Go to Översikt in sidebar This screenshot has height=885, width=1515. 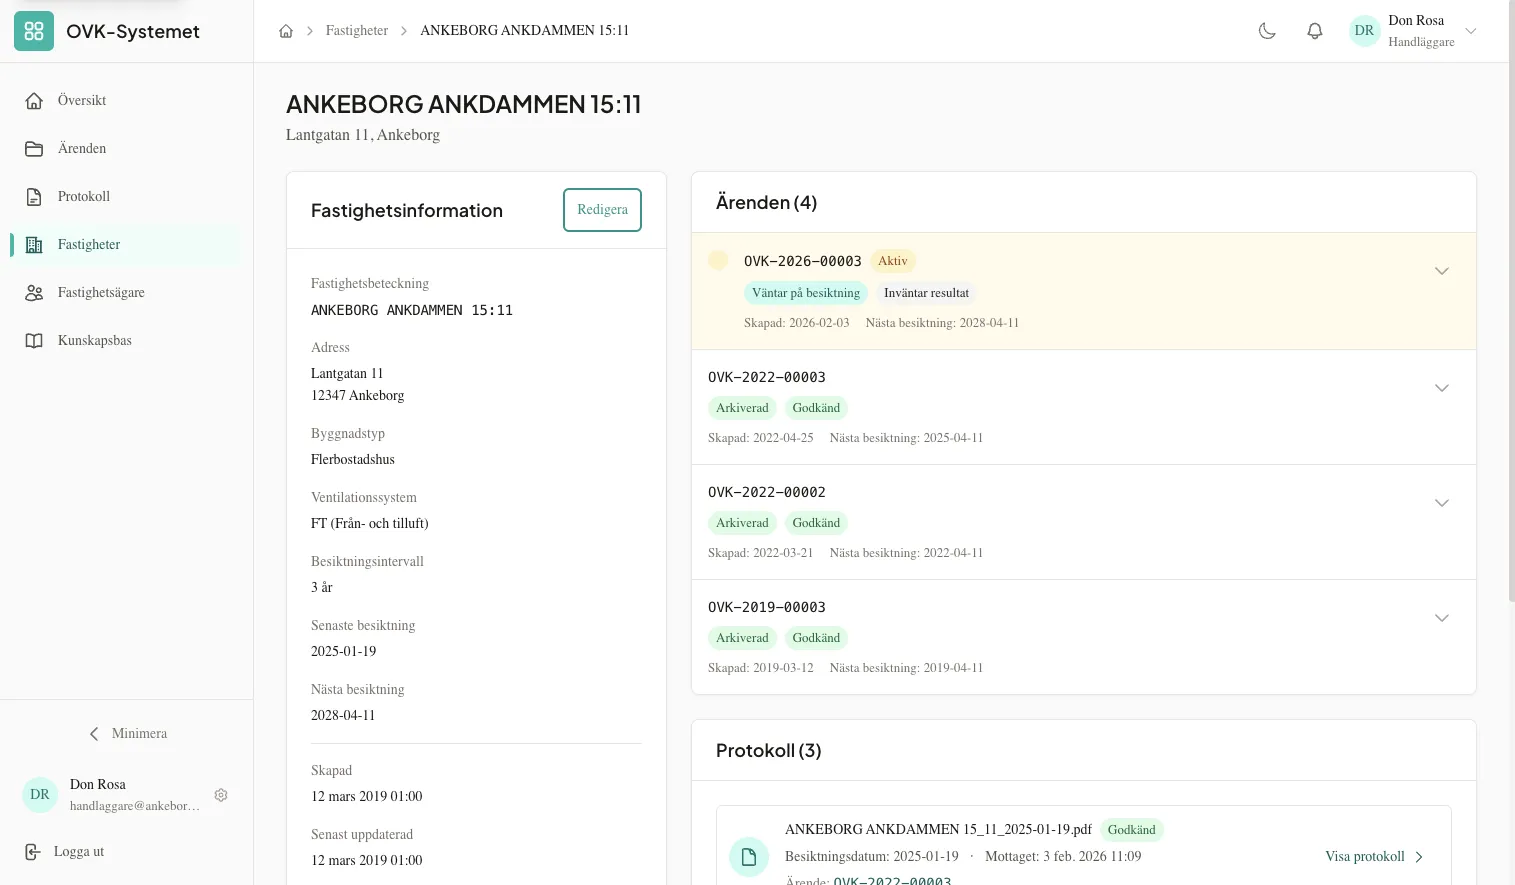pyautogui.click(x=82, y=101)
